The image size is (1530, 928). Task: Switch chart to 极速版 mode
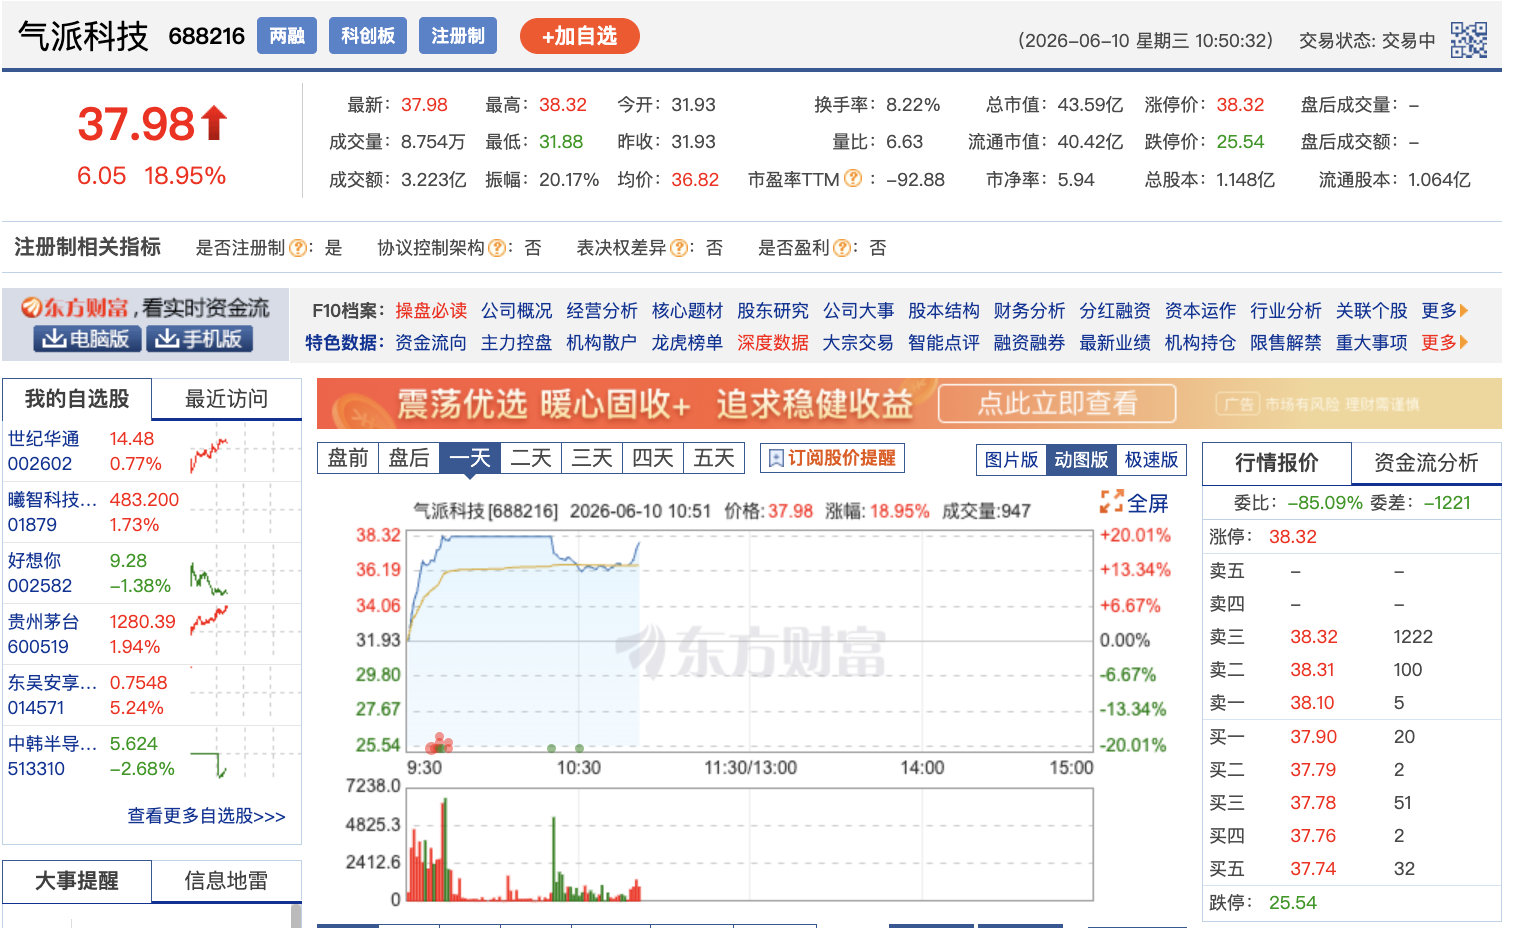point(1151,460)
